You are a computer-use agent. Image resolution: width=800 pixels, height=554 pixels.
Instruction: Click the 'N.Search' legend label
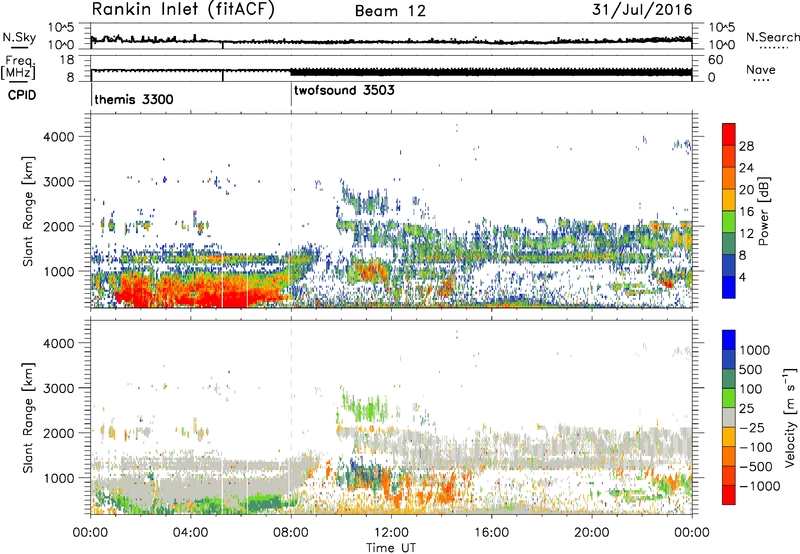772,37
